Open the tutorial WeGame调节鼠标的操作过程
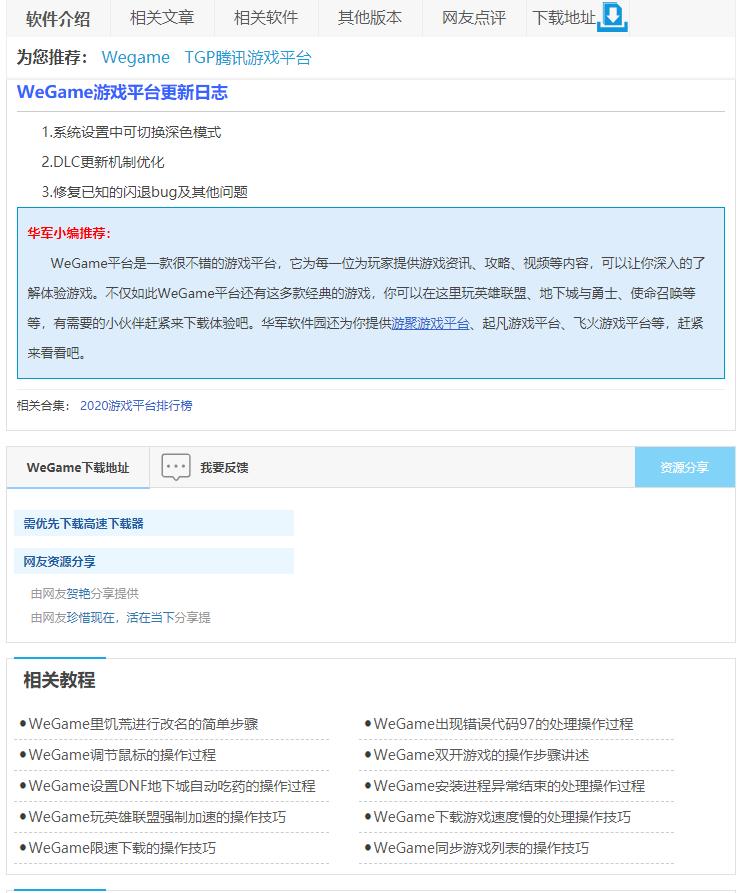 coord(122,755)
